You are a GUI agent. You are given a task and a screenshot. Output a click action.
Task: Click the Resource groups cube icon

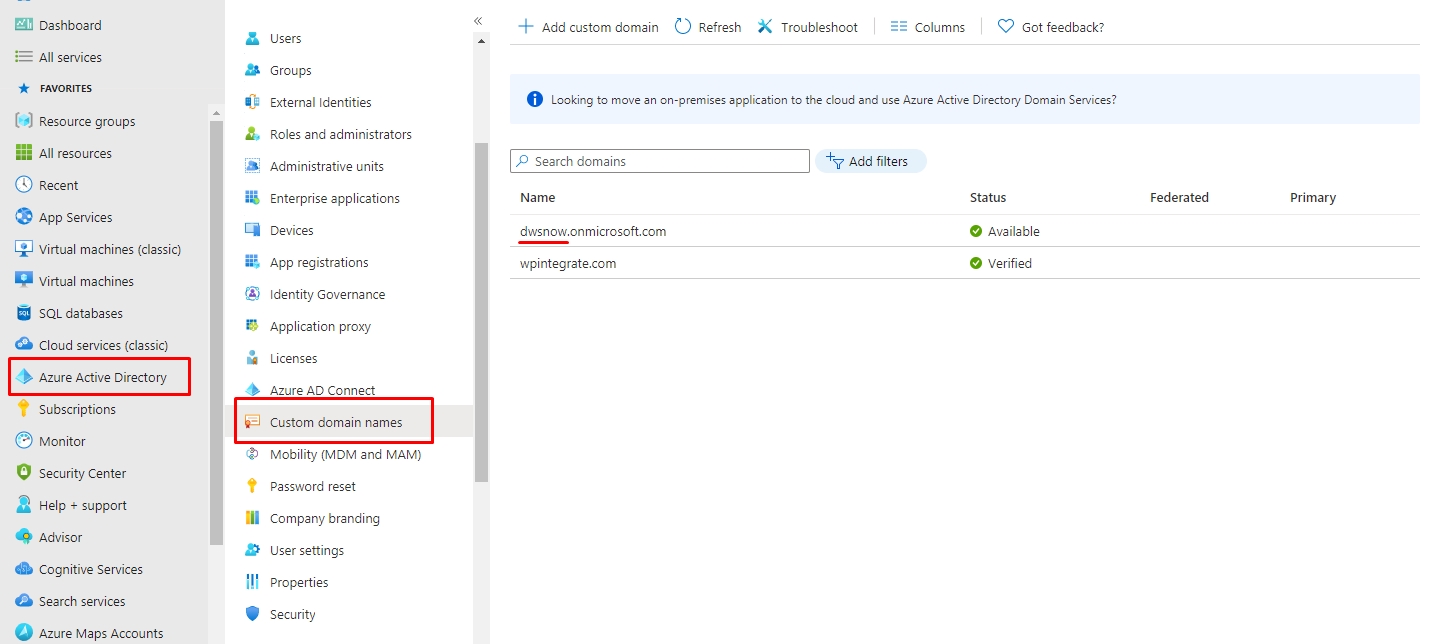pos(24,121)
